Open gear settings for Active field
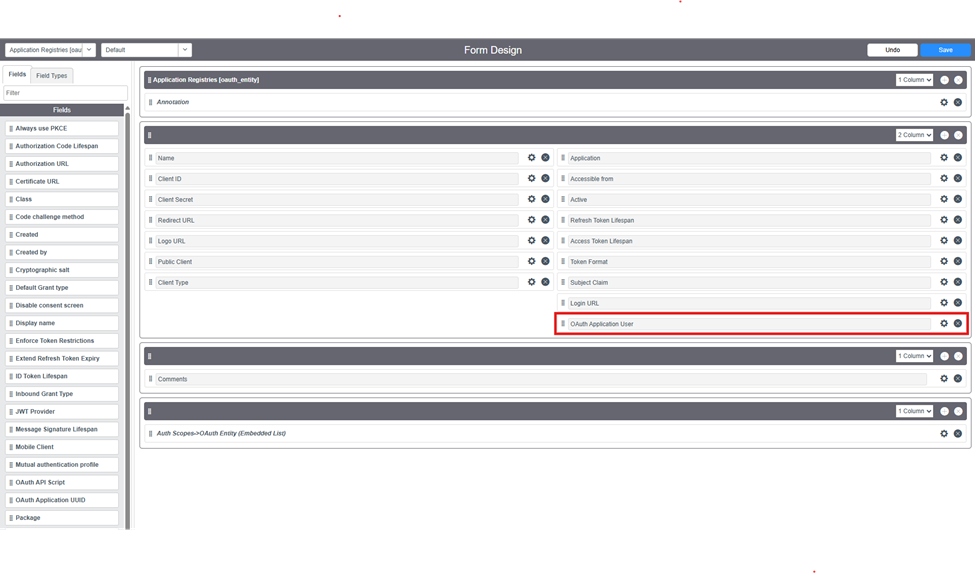 [944, 199]
